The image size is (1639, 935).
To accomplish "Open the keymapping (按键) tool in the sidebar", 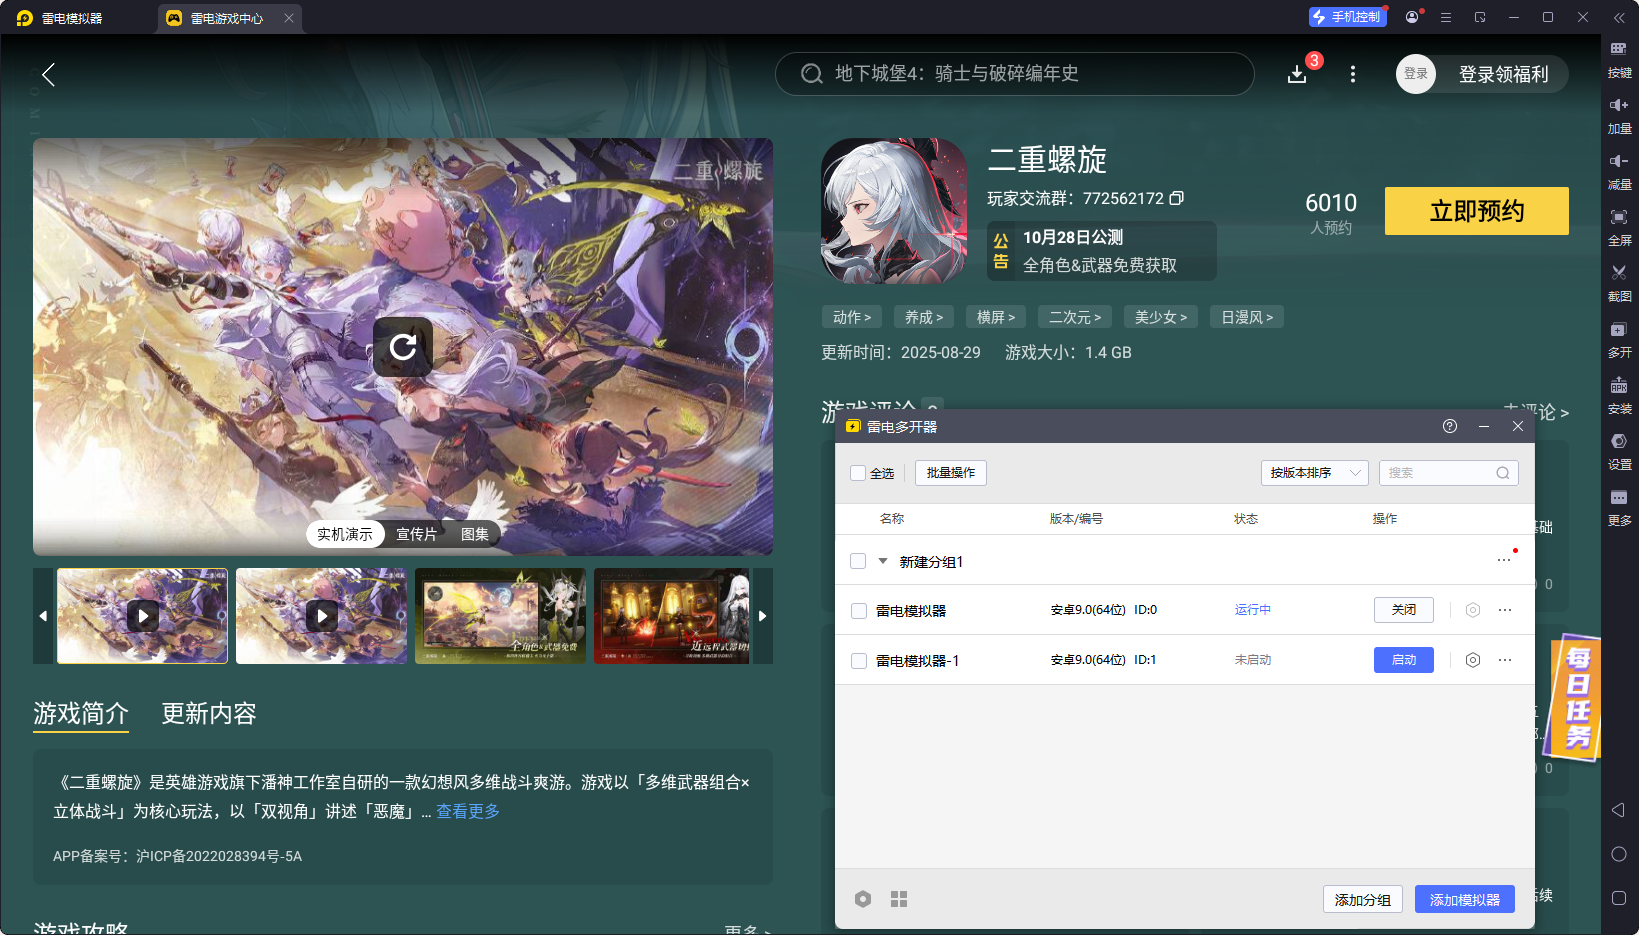I will tap(1620, 60).
